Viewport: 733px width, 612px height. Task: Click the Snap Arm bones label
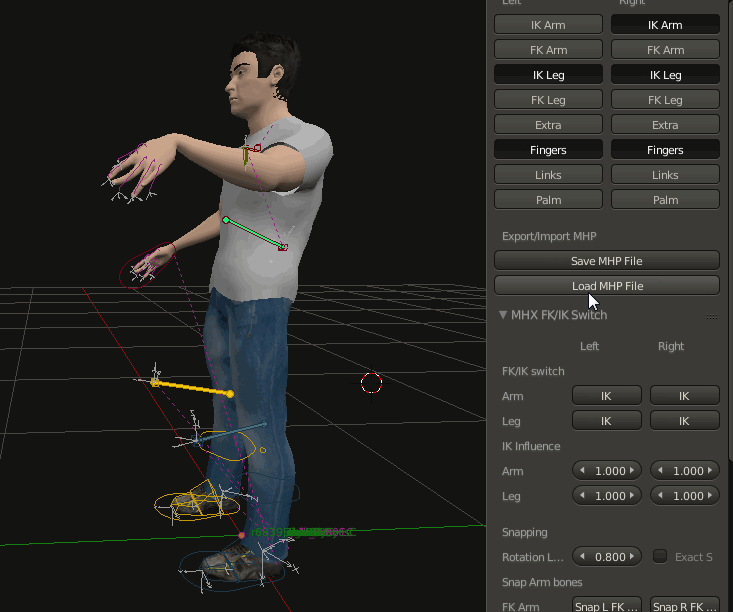pos(542,582)
